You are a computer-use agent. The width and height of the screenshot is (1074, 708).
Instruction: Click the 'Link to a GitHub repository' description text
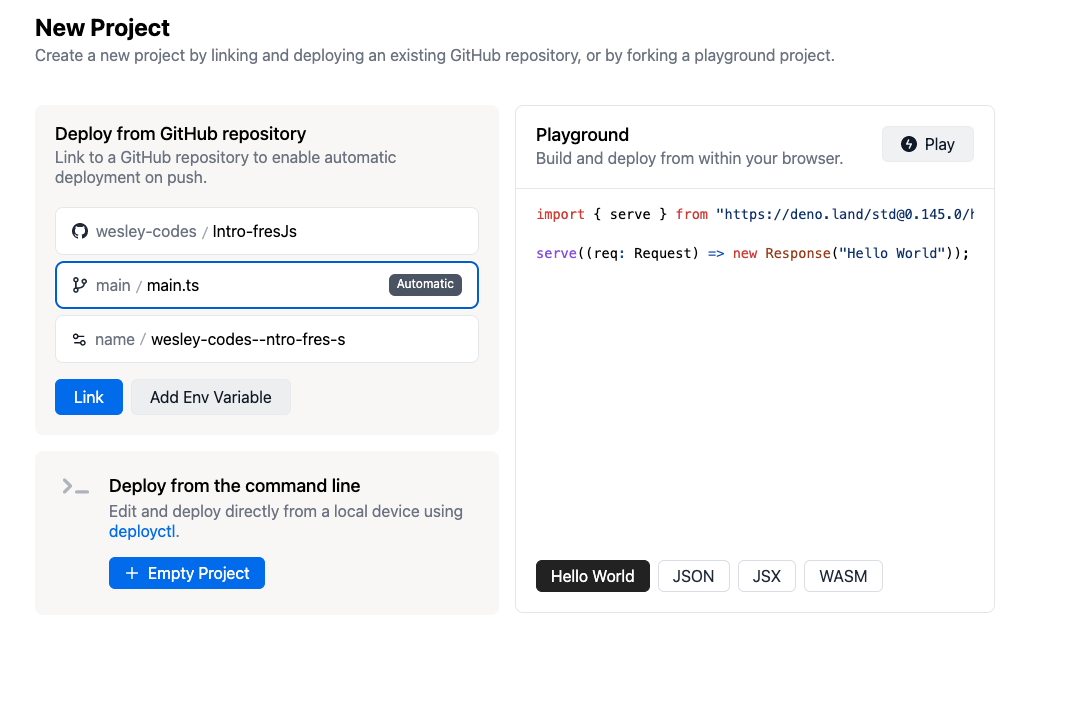click(x=225, y=167)
